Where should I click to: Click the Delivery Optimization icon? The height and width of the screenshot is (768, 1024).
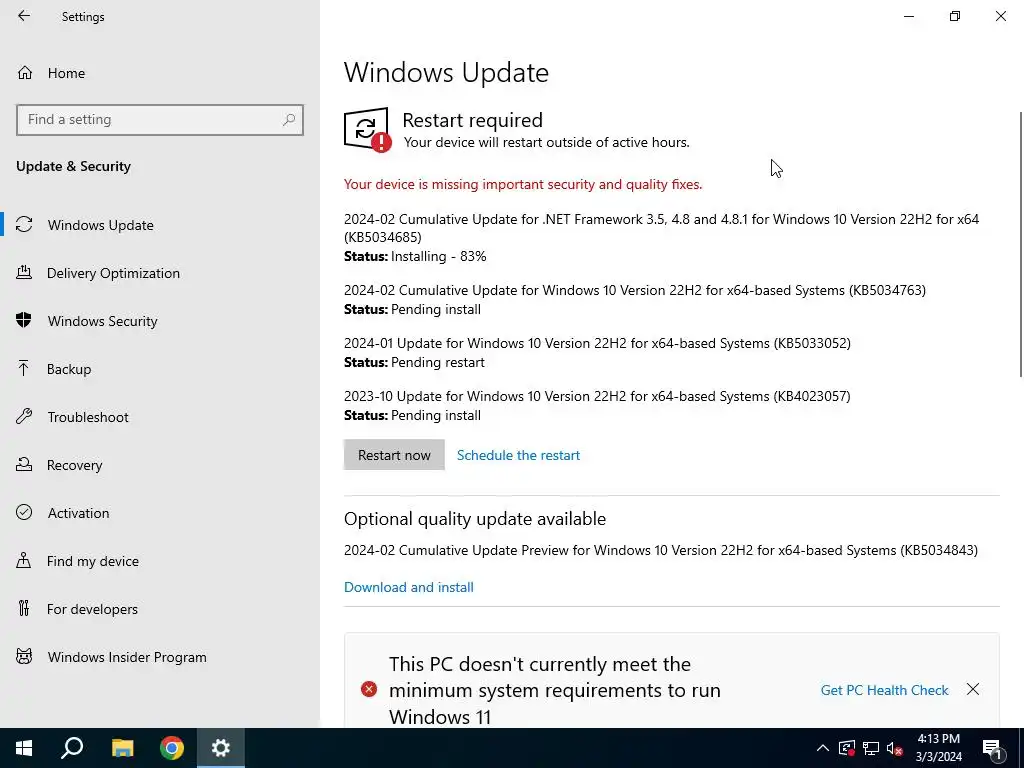pos(24,272)
